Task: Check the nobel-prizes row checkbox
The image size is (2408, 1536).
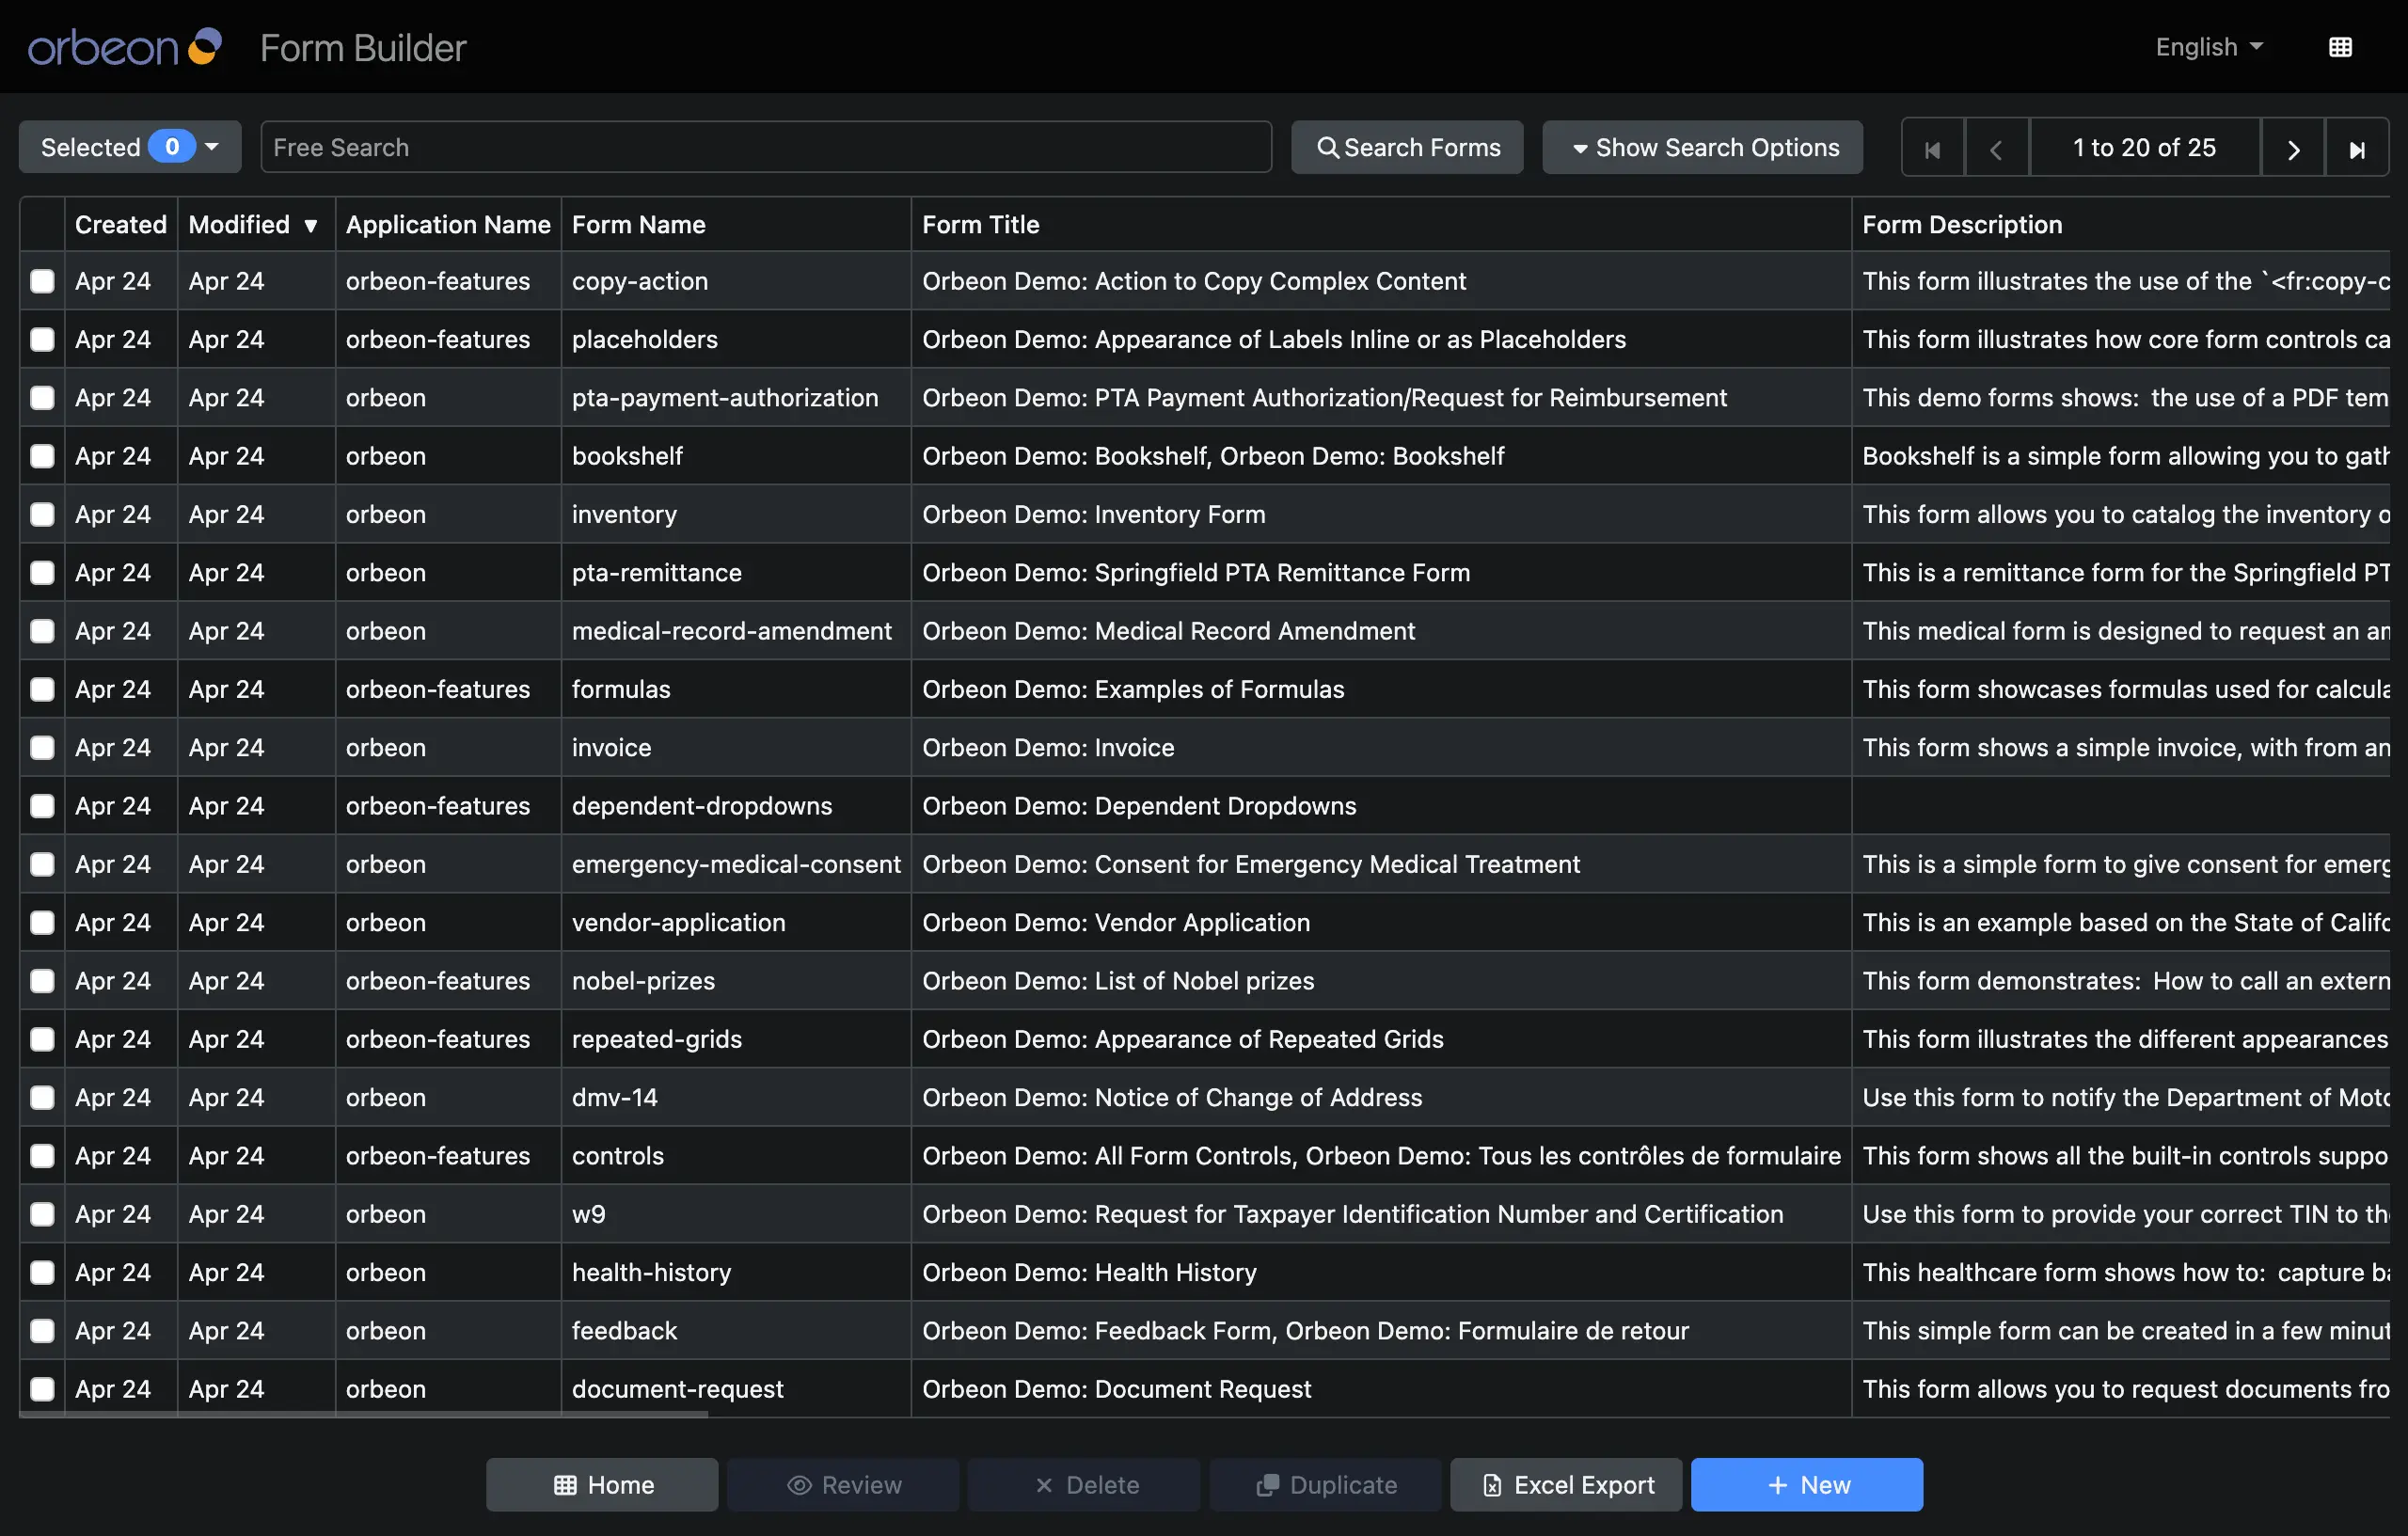Action: pos(42,981)
